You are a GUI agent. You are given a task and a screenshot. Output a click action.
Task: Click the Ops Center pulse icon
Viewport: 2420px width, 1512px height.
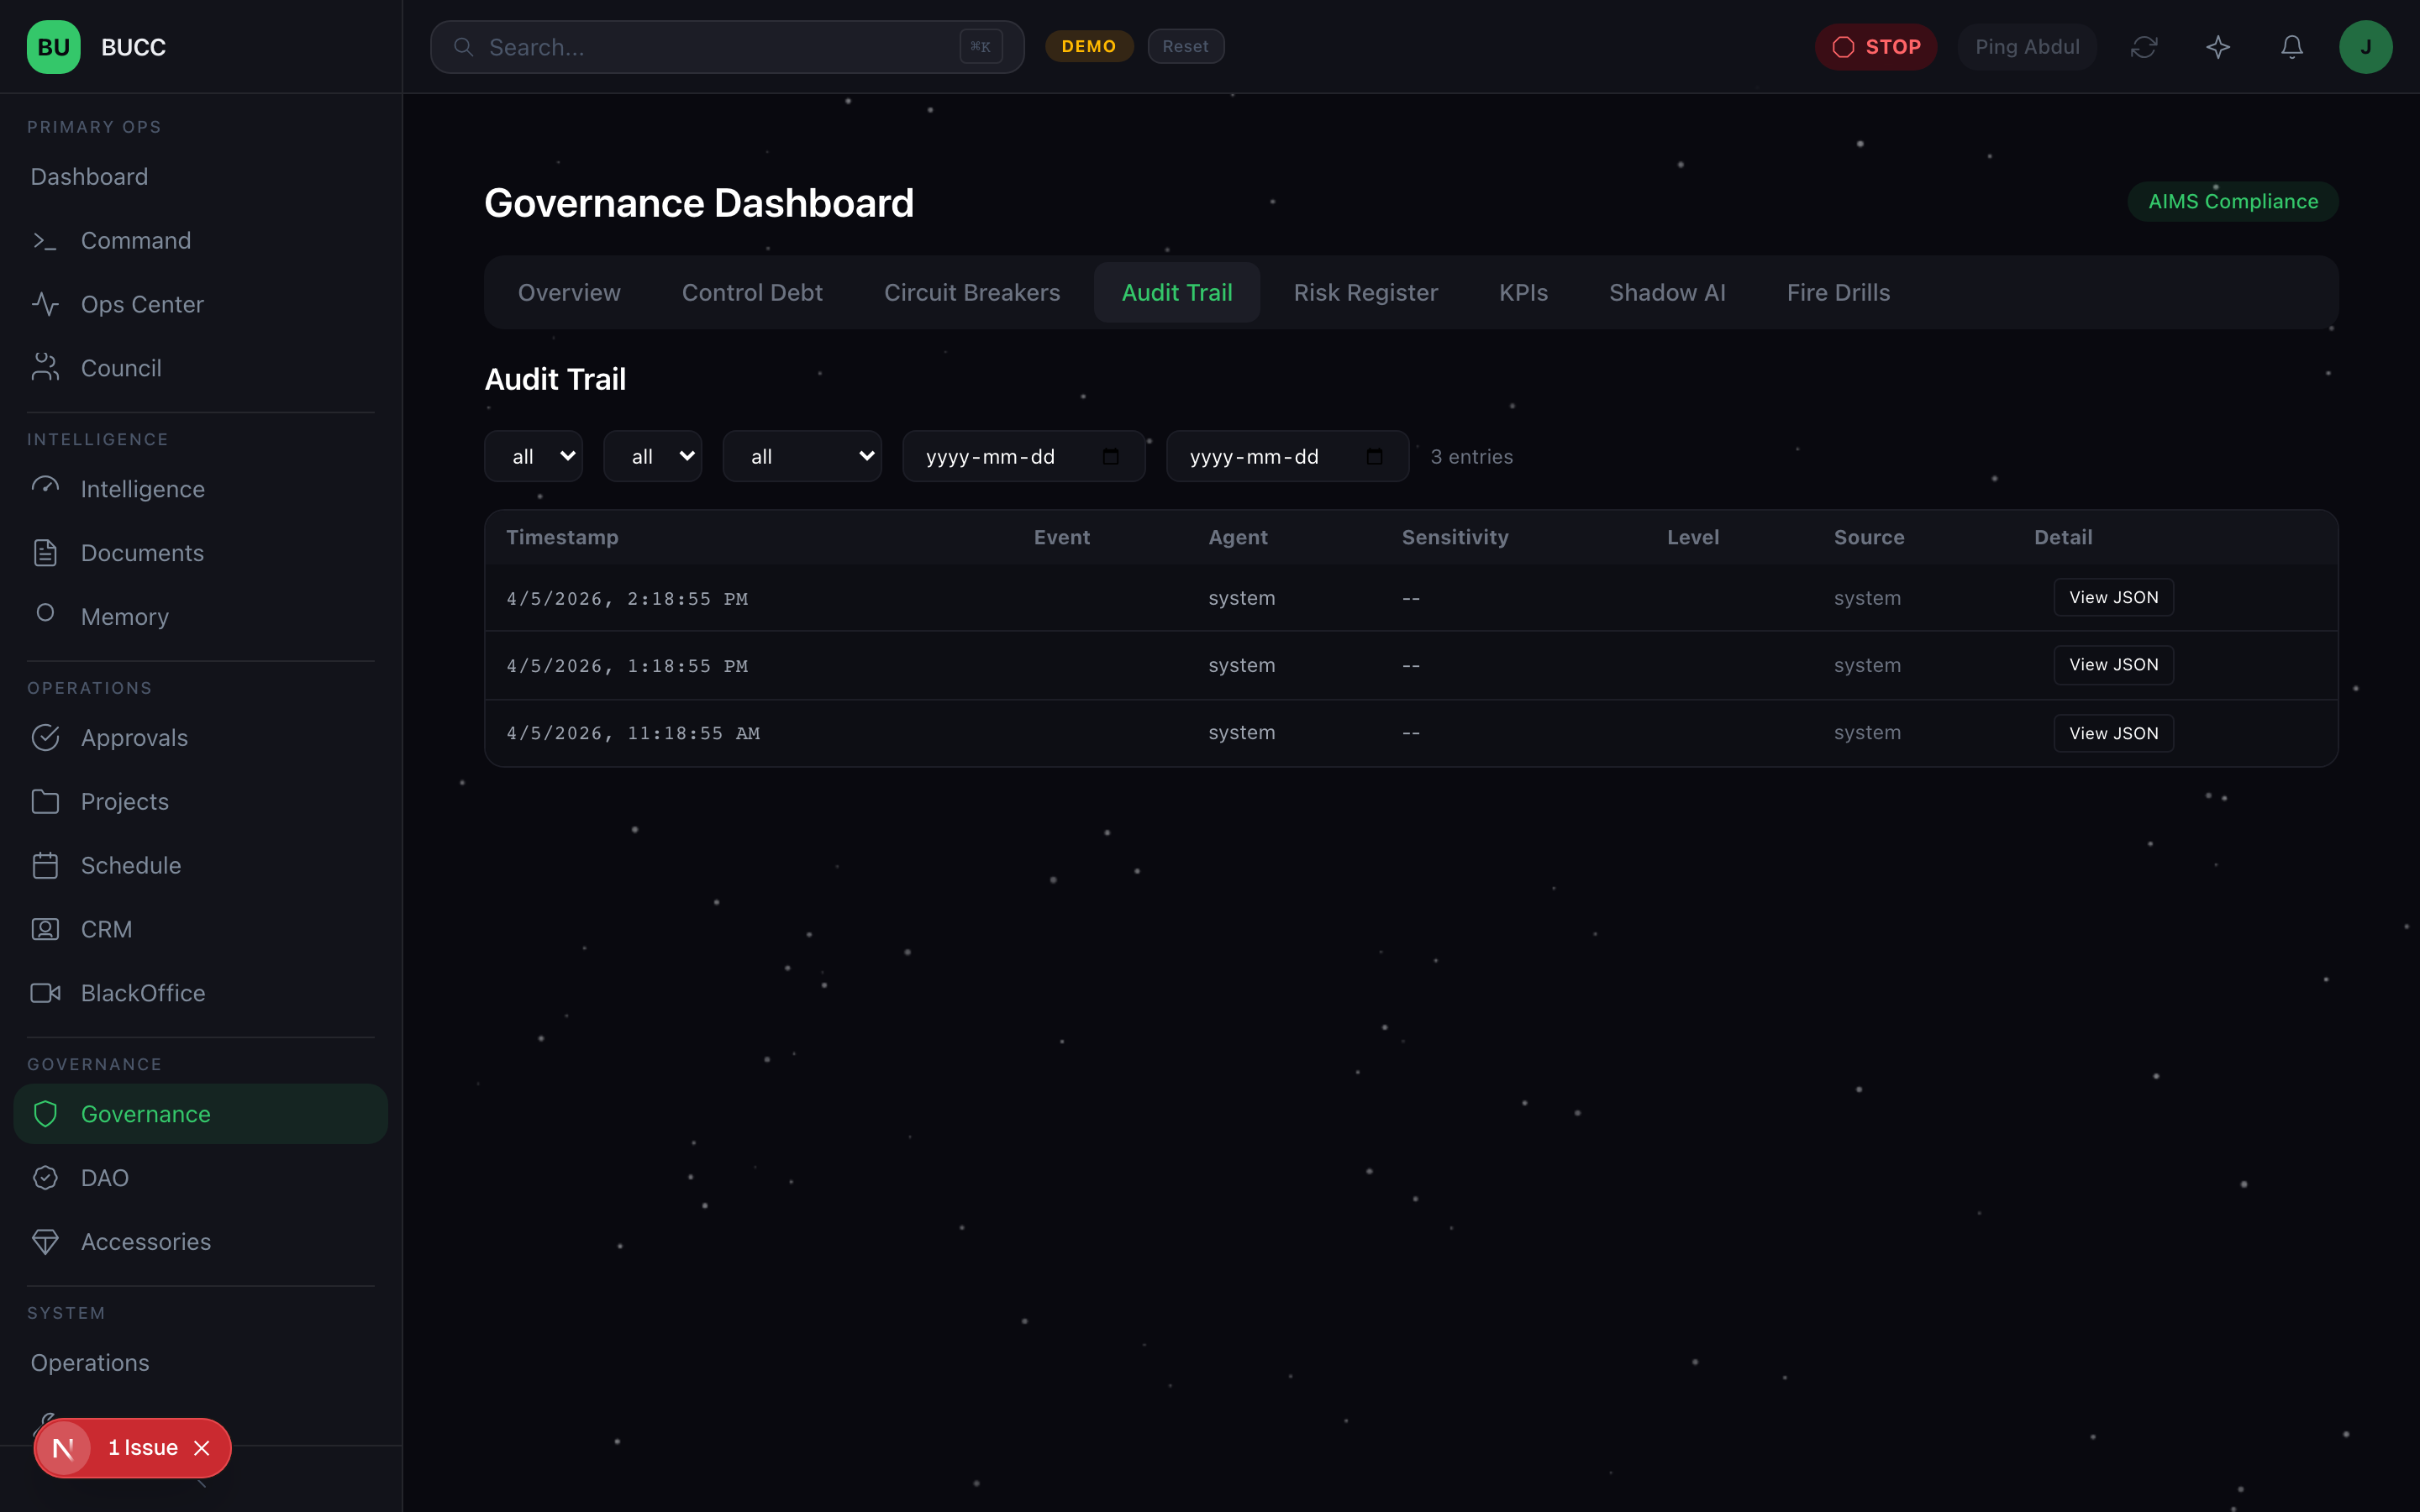pos(45,304)
